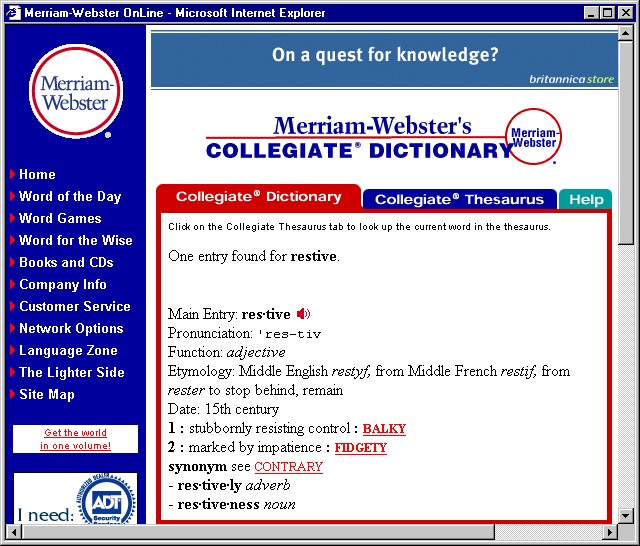Screen dimensions: 640x546
Task: Click the Collegiate Dictionary header logo
Action: tap(384, 137)
